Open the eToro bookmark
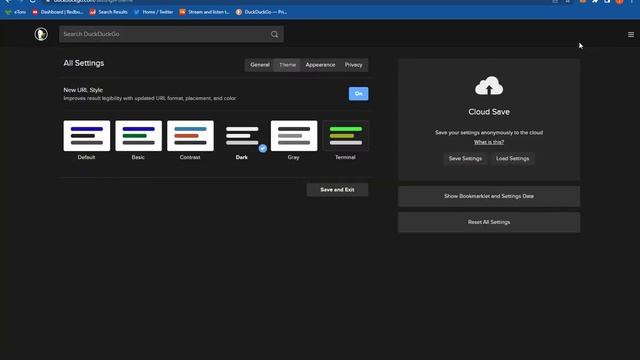This screenshot has height=360, width=640. (16, 12)
